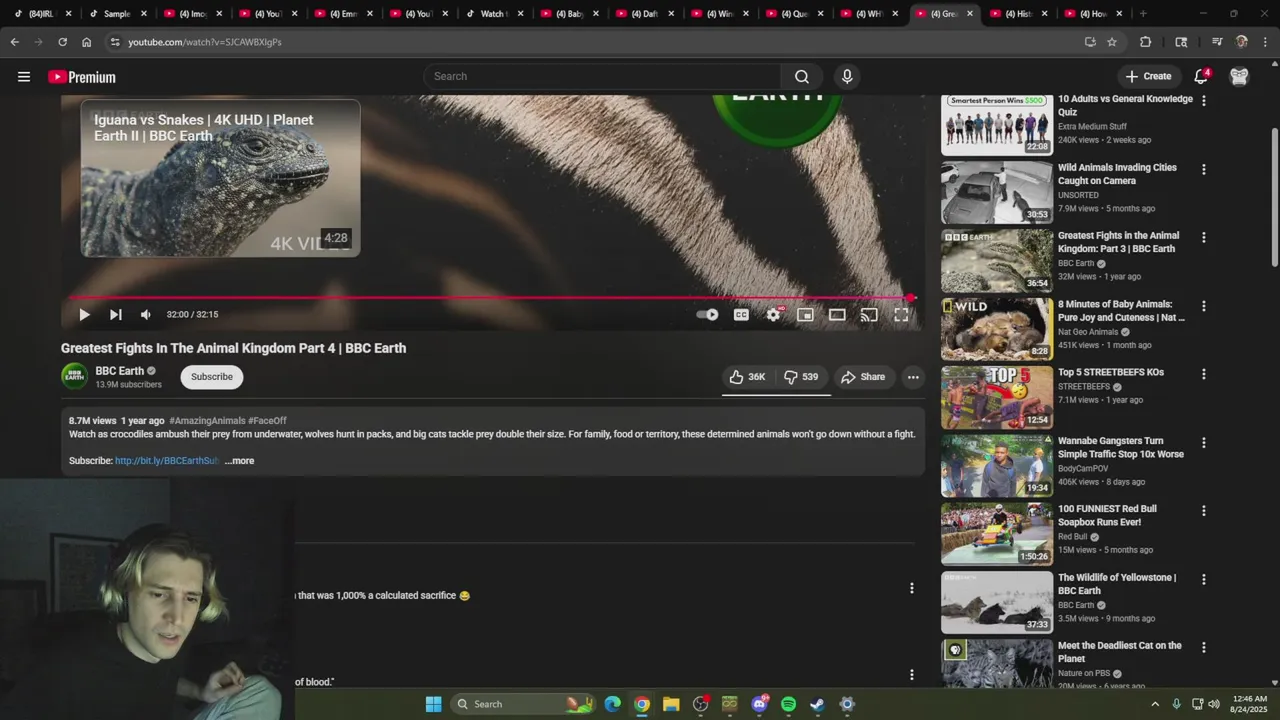
Task: Open options for 8 Minutes of Baby Animals
Action: [x=1204, y=306]
